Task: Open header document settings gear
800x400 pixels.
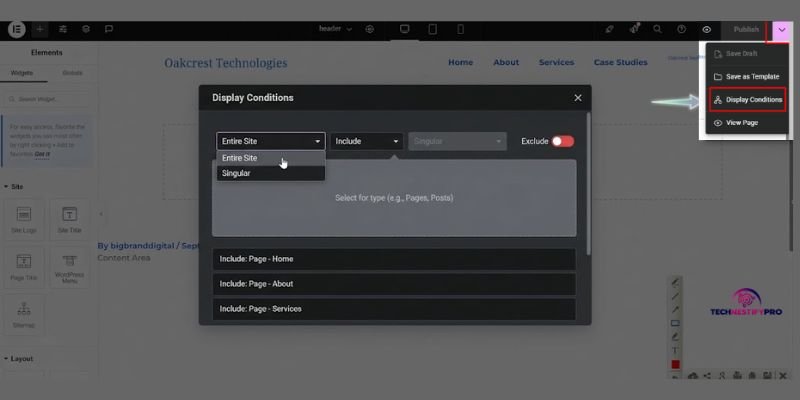Action: pos(370,30)
